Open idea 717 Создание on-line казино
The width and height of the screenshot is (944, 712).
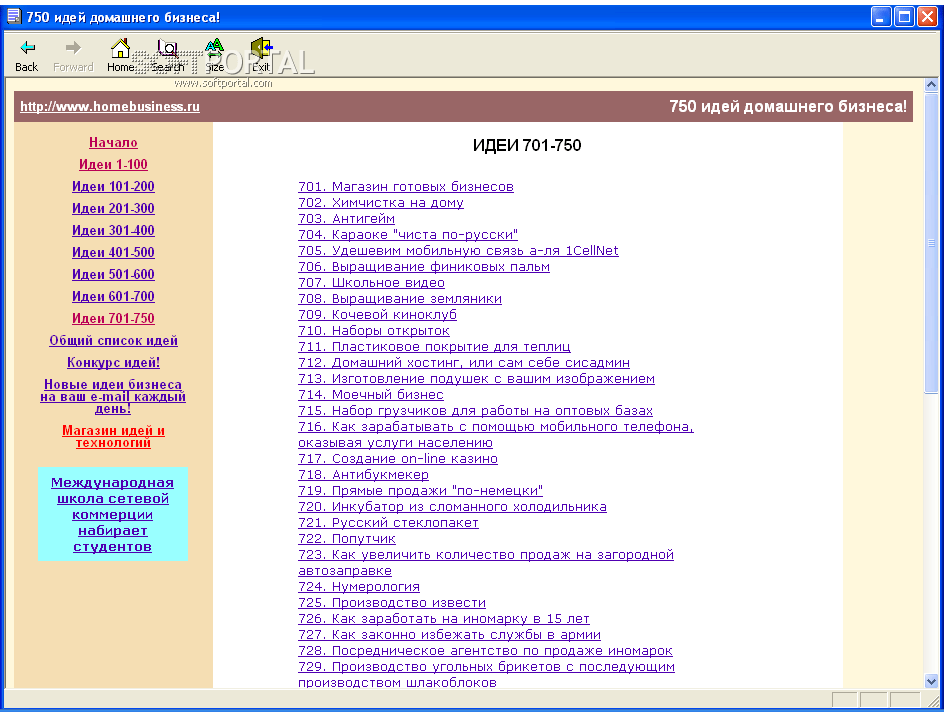[398, 459]
